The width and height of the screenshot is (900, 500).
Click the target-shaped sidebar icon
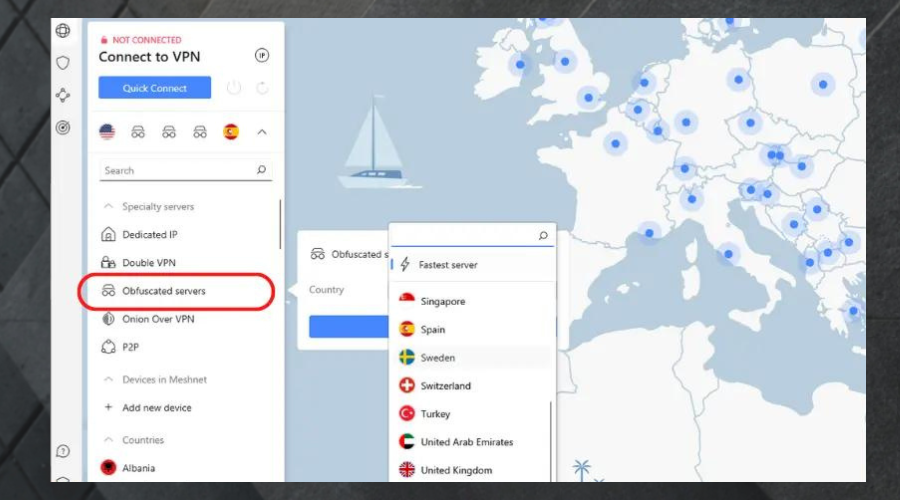coord(63,127)
